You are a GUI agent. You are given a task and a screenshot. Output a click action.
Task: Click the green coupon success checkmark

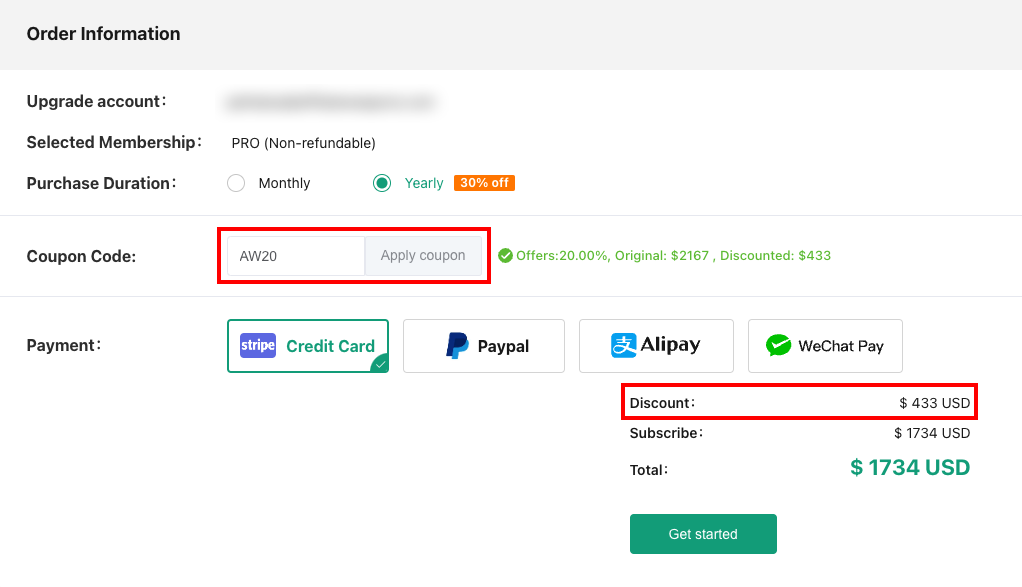(505, 256)
